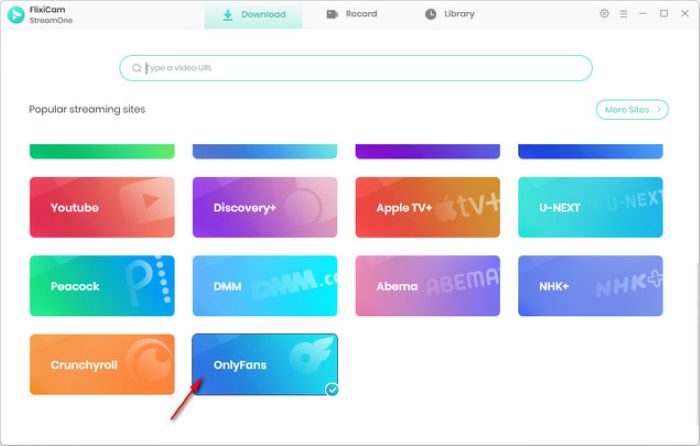This screenshot has height=446, width=700.
Task: Click the search magnifier icon
Action: (137, 68)
